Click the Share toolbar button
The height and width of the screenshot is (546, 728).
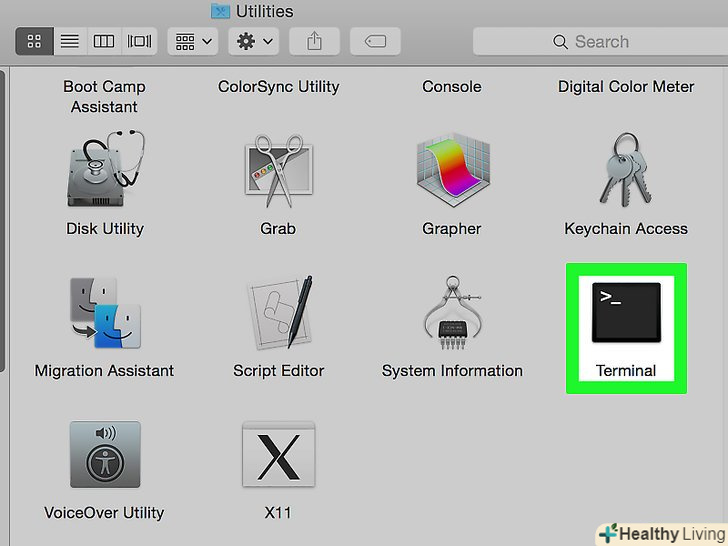[314, 41]
